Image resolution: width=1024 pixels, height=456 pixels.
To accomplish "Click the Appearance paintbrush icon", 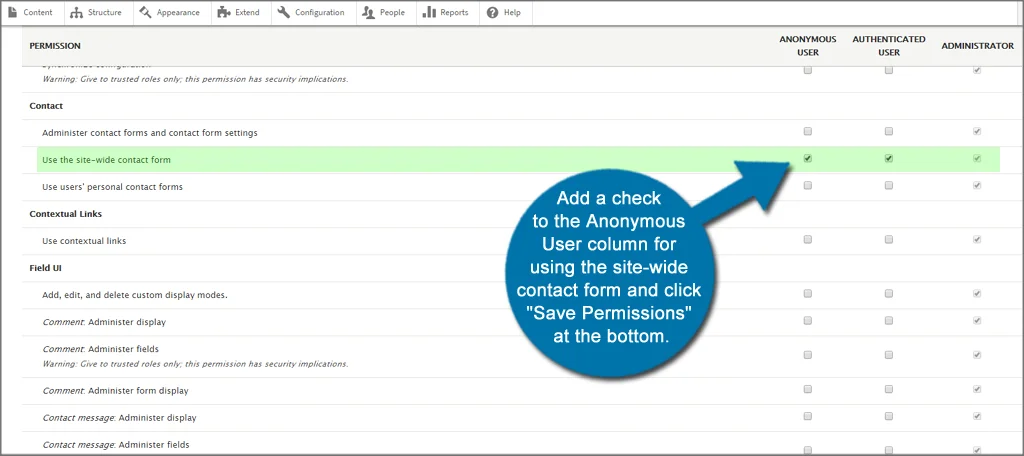I will pyautogui.click(x=145, y=12).
